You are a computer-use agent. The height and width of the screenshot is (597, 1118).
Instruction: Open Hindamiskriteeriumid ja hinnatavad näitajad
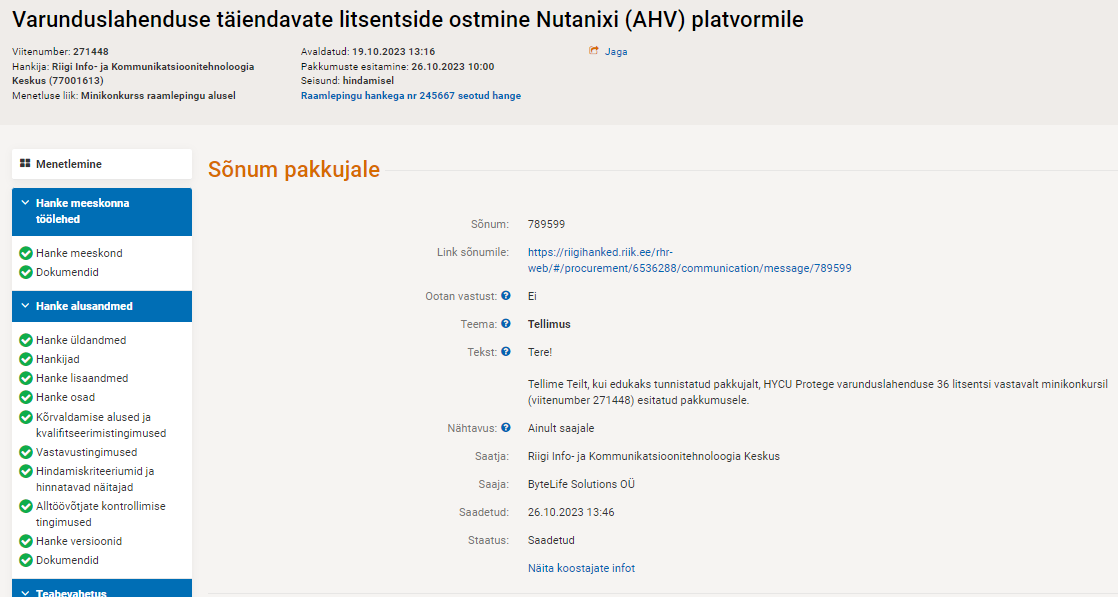tap(96, 479)
